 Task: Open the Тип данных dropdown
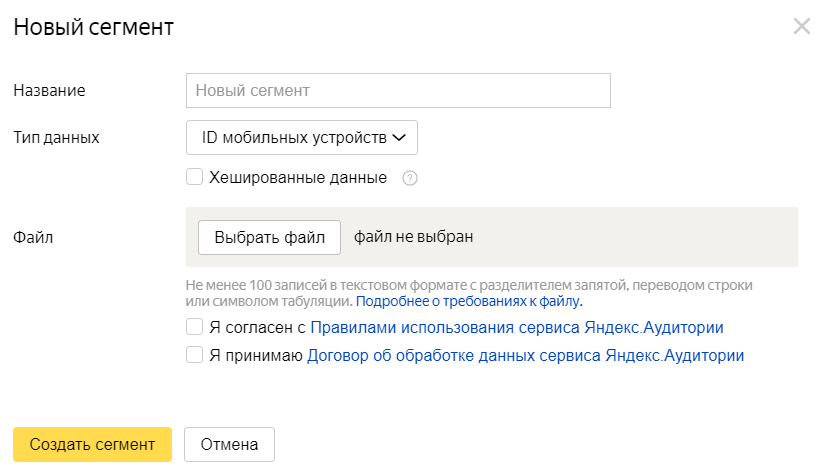point(302,138)
